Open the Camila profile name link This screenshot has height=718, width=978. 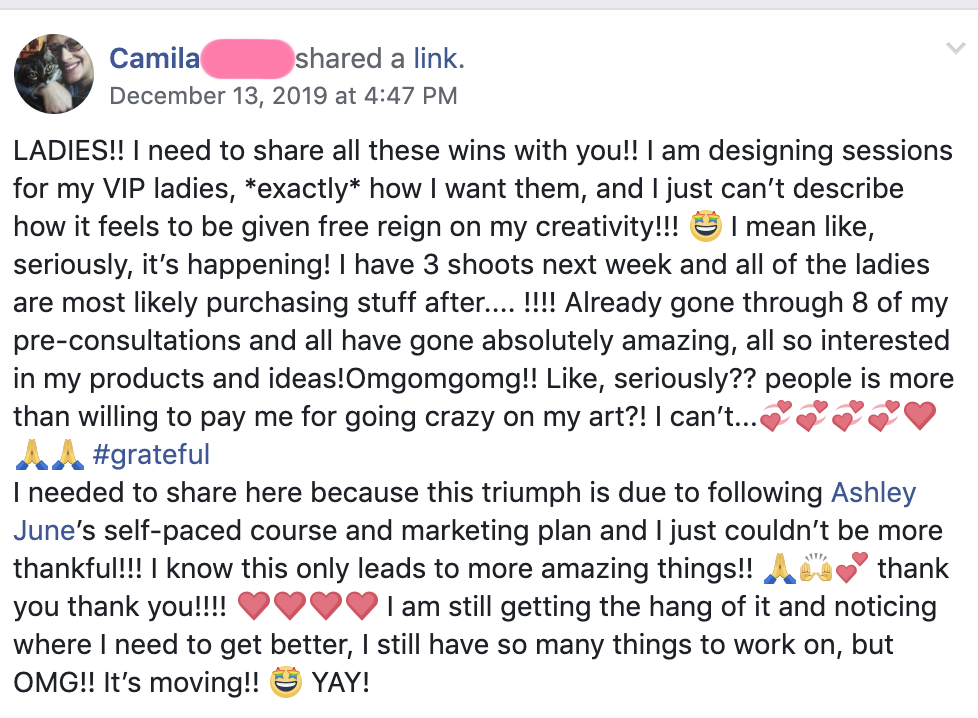pos(153,59)
